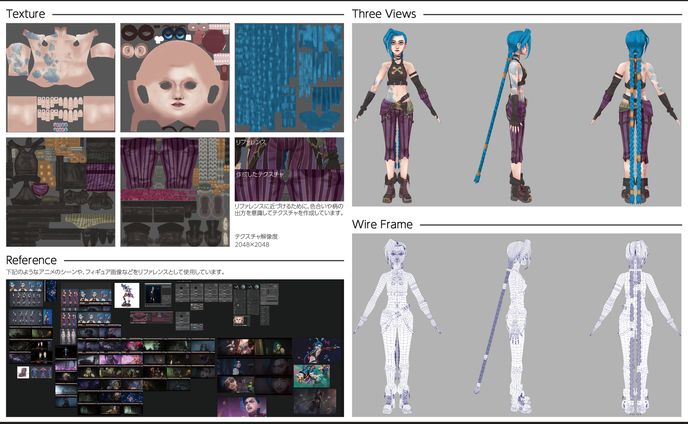
Task: Open the white-background figure image in reference board
Action: [127, 295]
